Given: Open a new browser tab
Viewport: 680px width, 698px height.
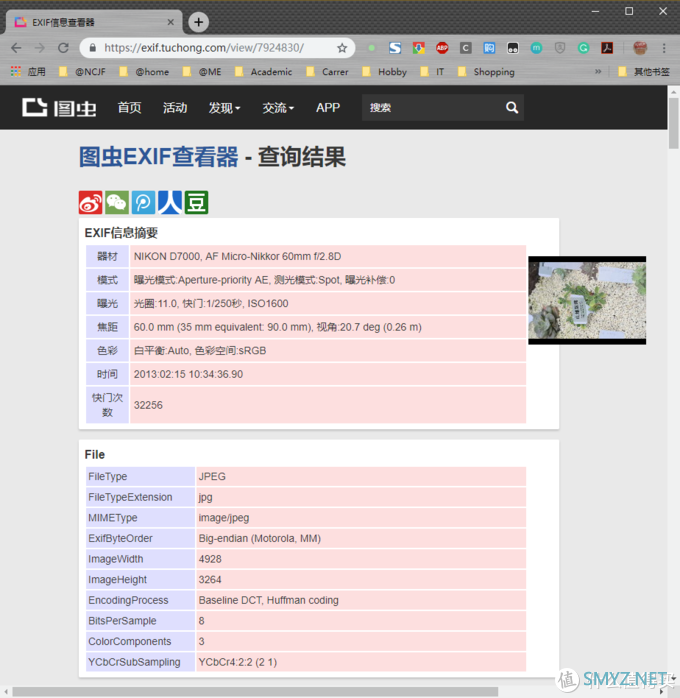Looking at the screenshot, I should (198, 22).
